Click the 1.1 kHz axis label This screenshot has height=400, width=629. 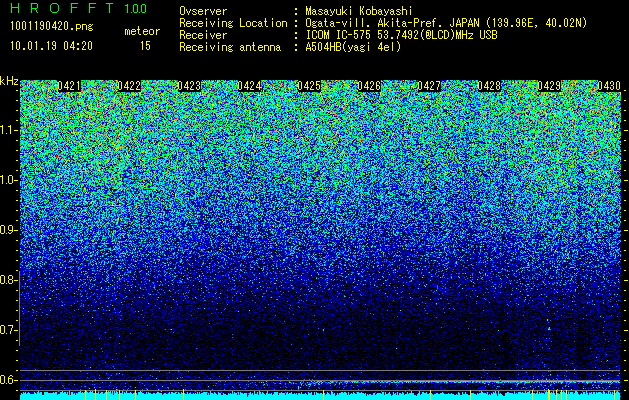pos(8,130)
